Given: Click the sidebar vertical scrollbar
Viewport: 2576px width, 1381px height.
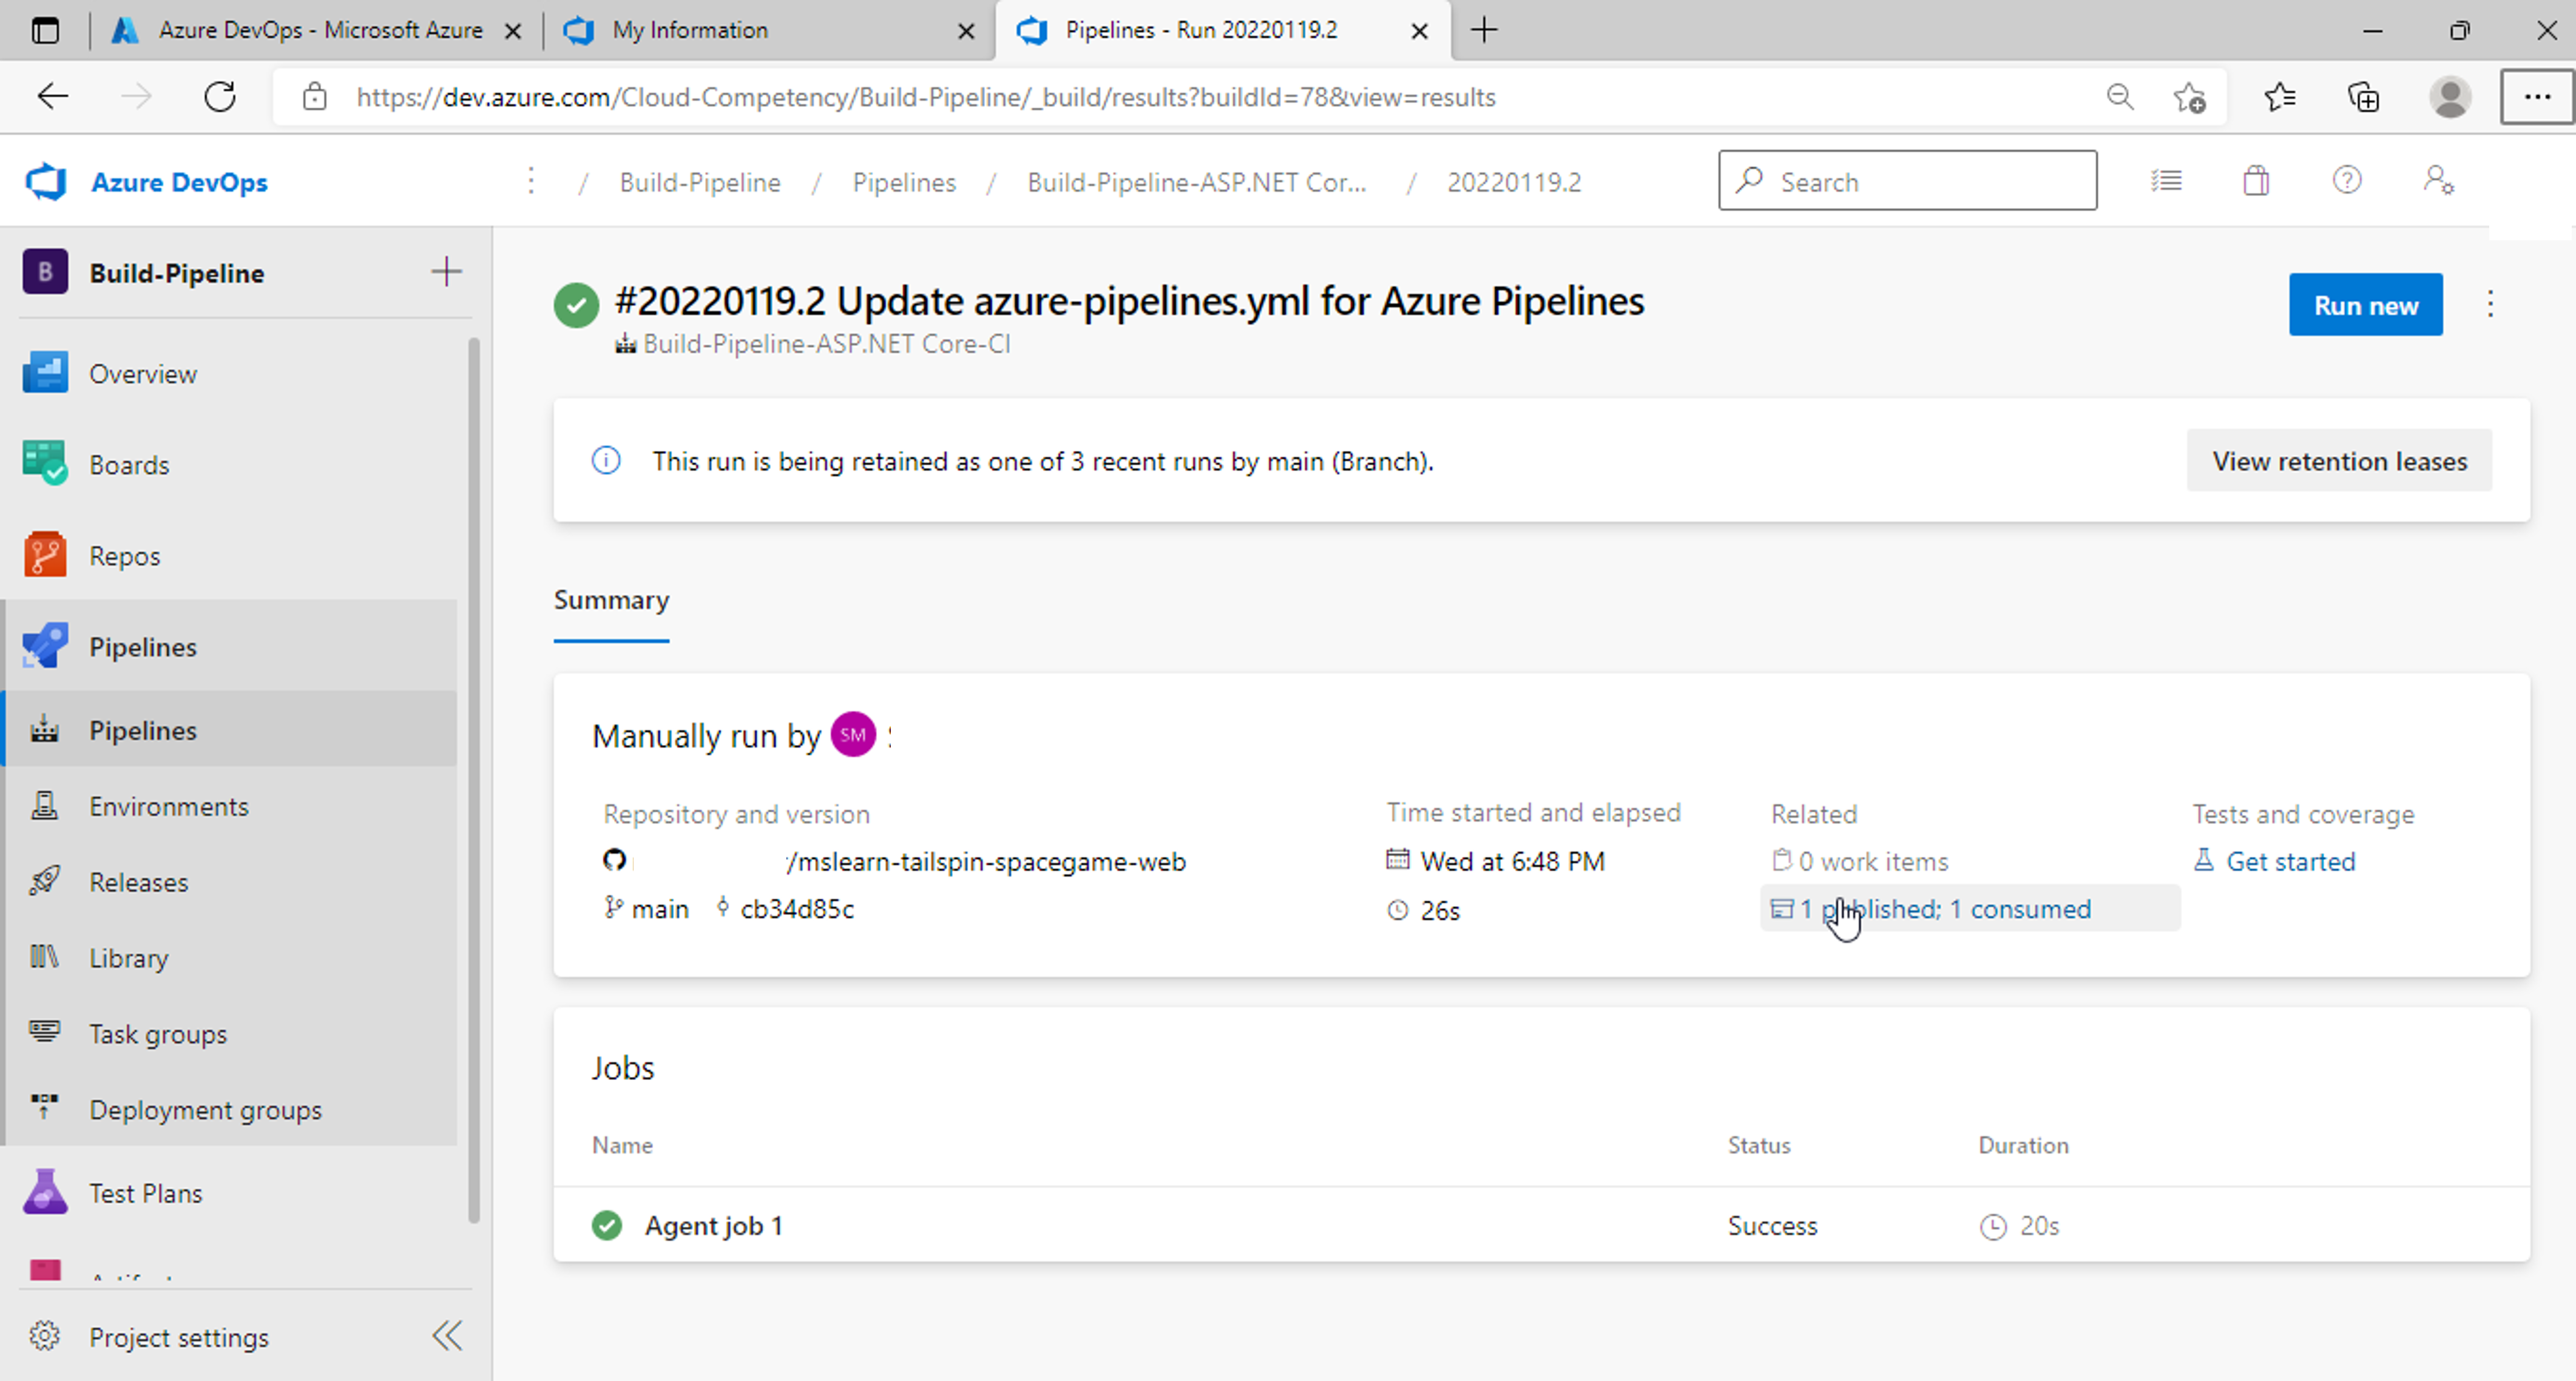Looking at the screenshot, I should pos(473,780).
